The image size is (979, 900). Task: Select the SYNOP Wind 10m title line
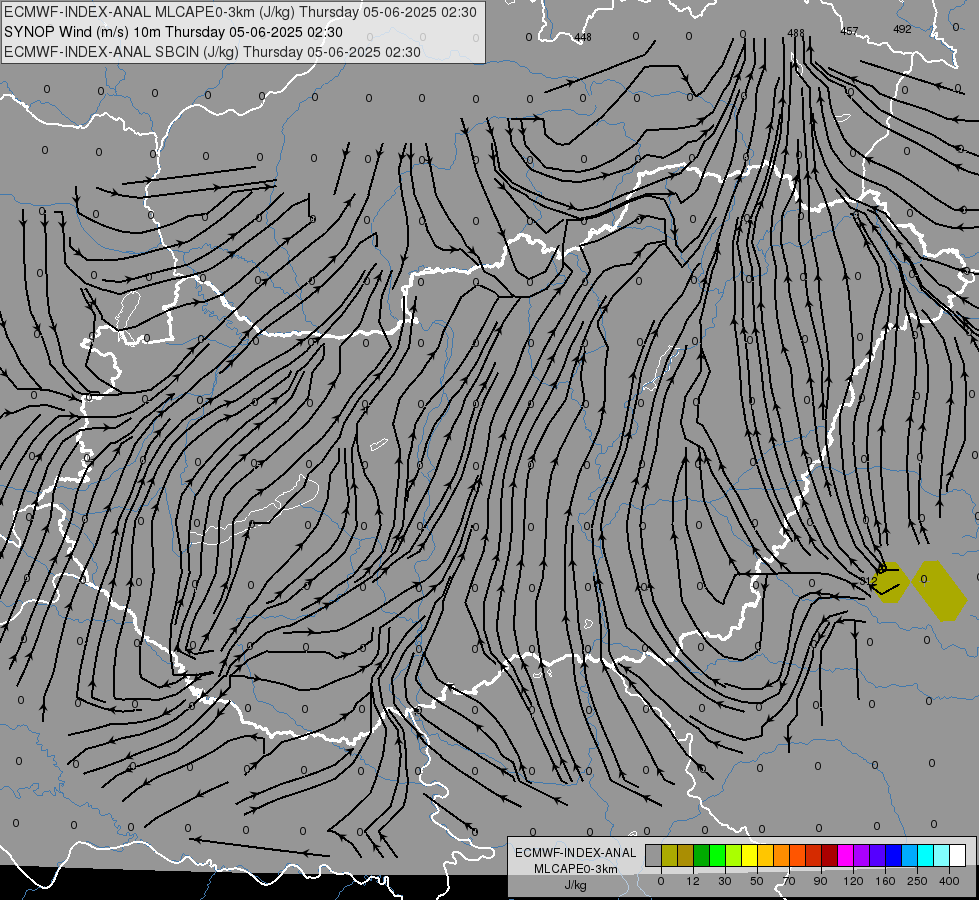(173, 32)
